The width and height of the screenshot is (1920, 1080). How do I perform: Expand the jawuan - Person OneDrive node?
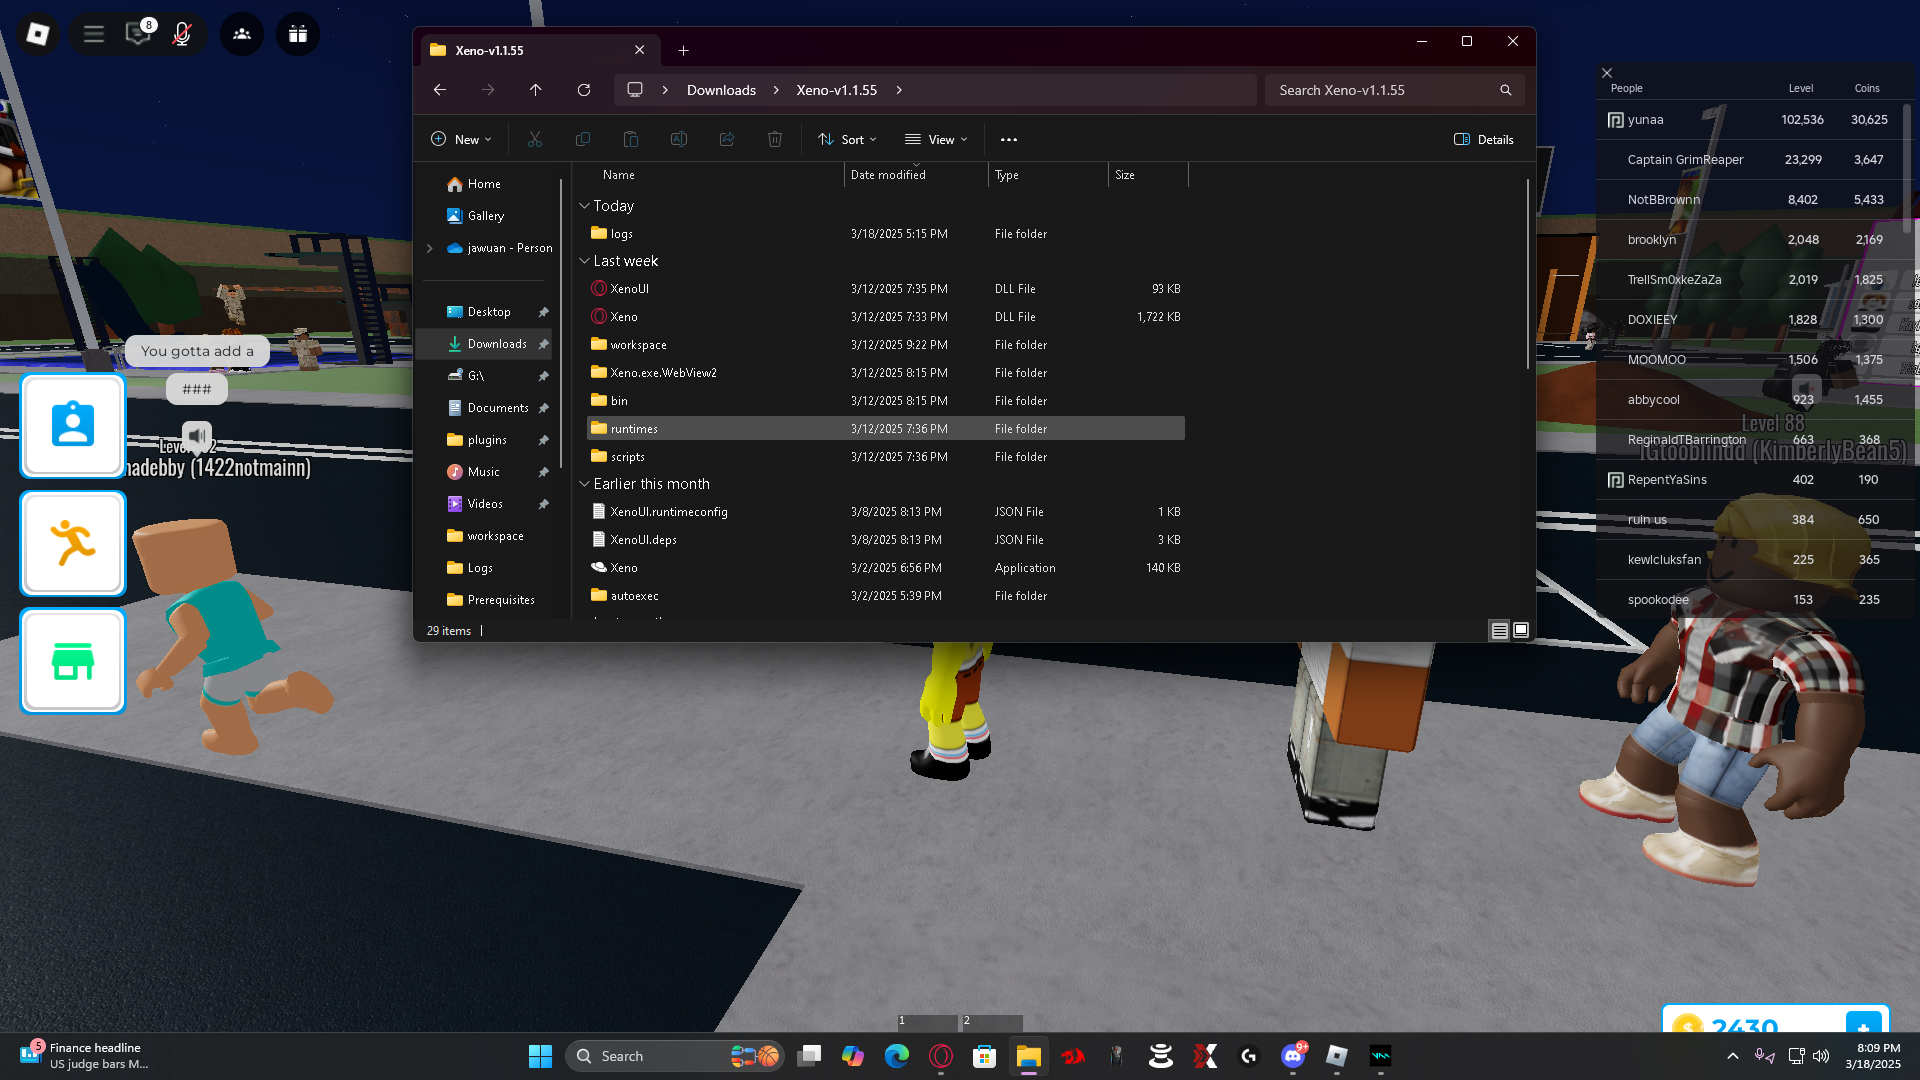[430, 248]
